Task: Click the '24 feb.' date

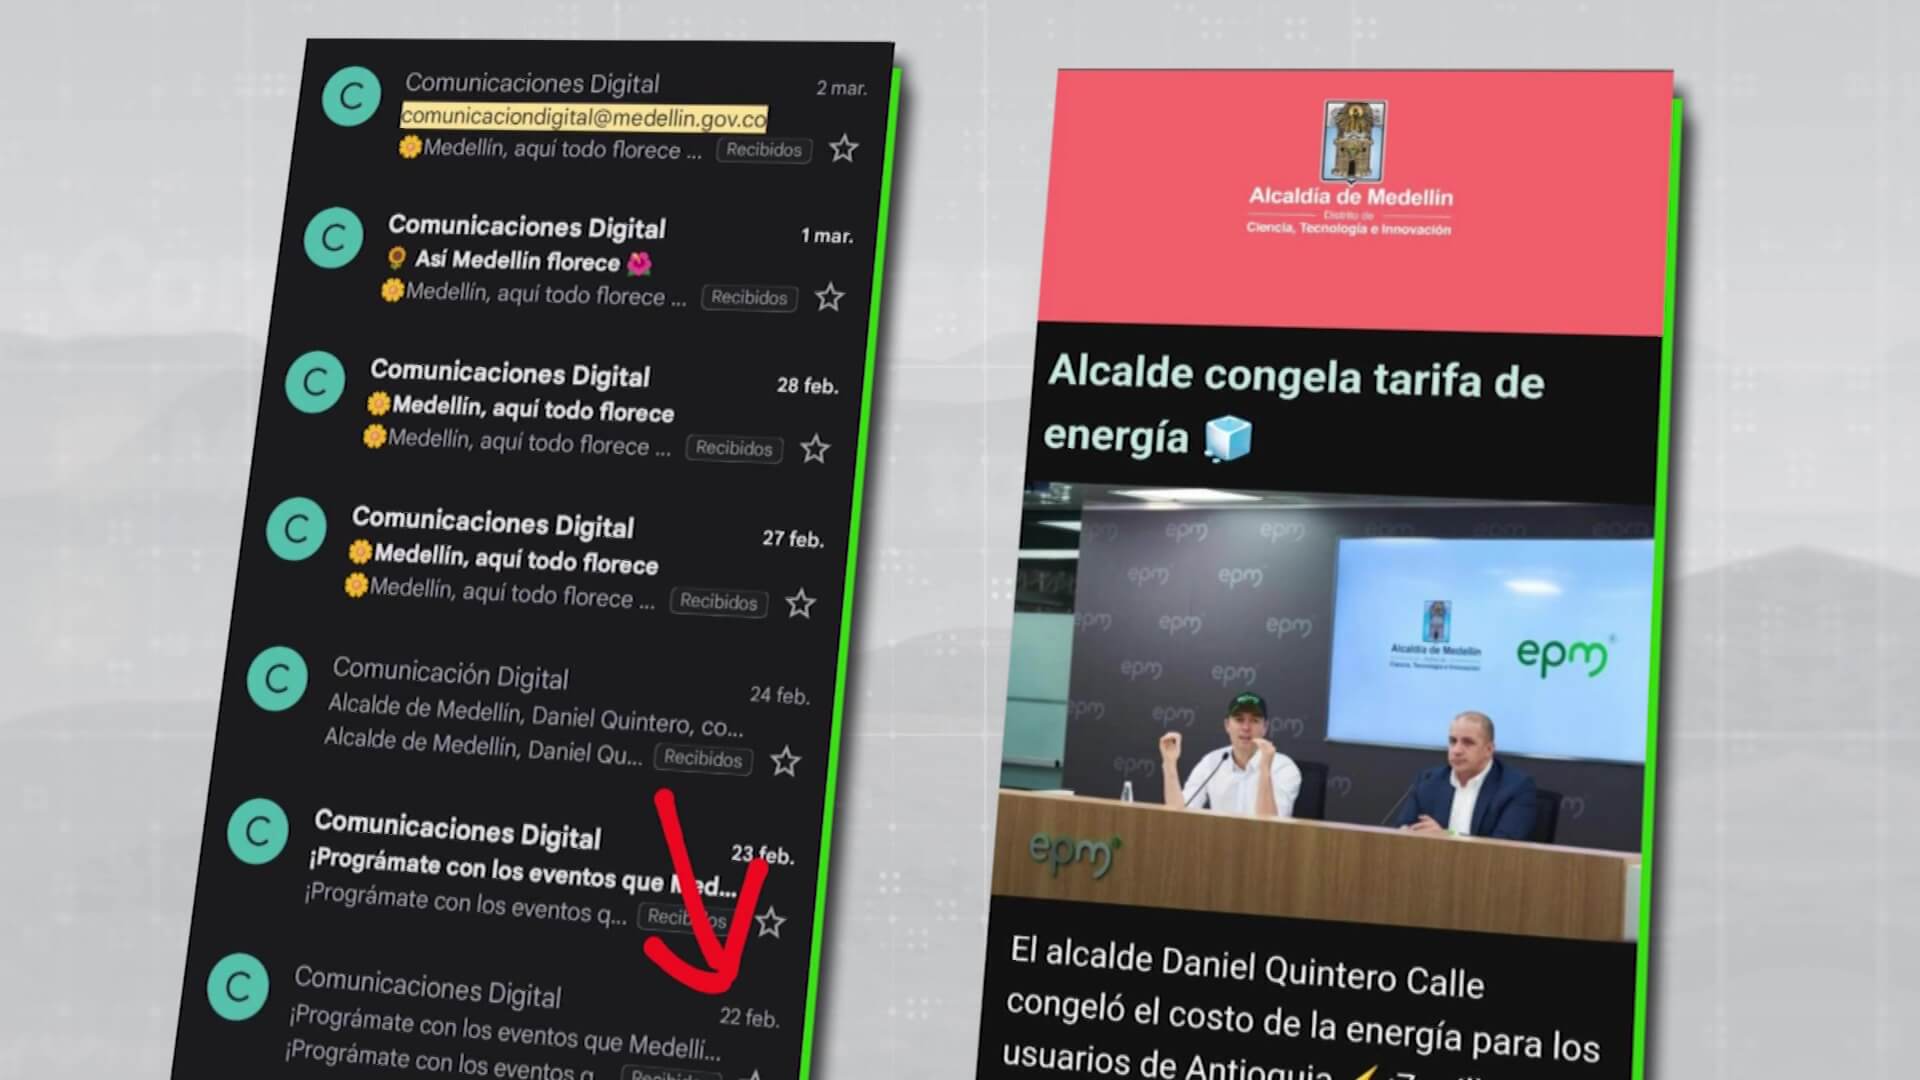Action: [x=779, y=695]
